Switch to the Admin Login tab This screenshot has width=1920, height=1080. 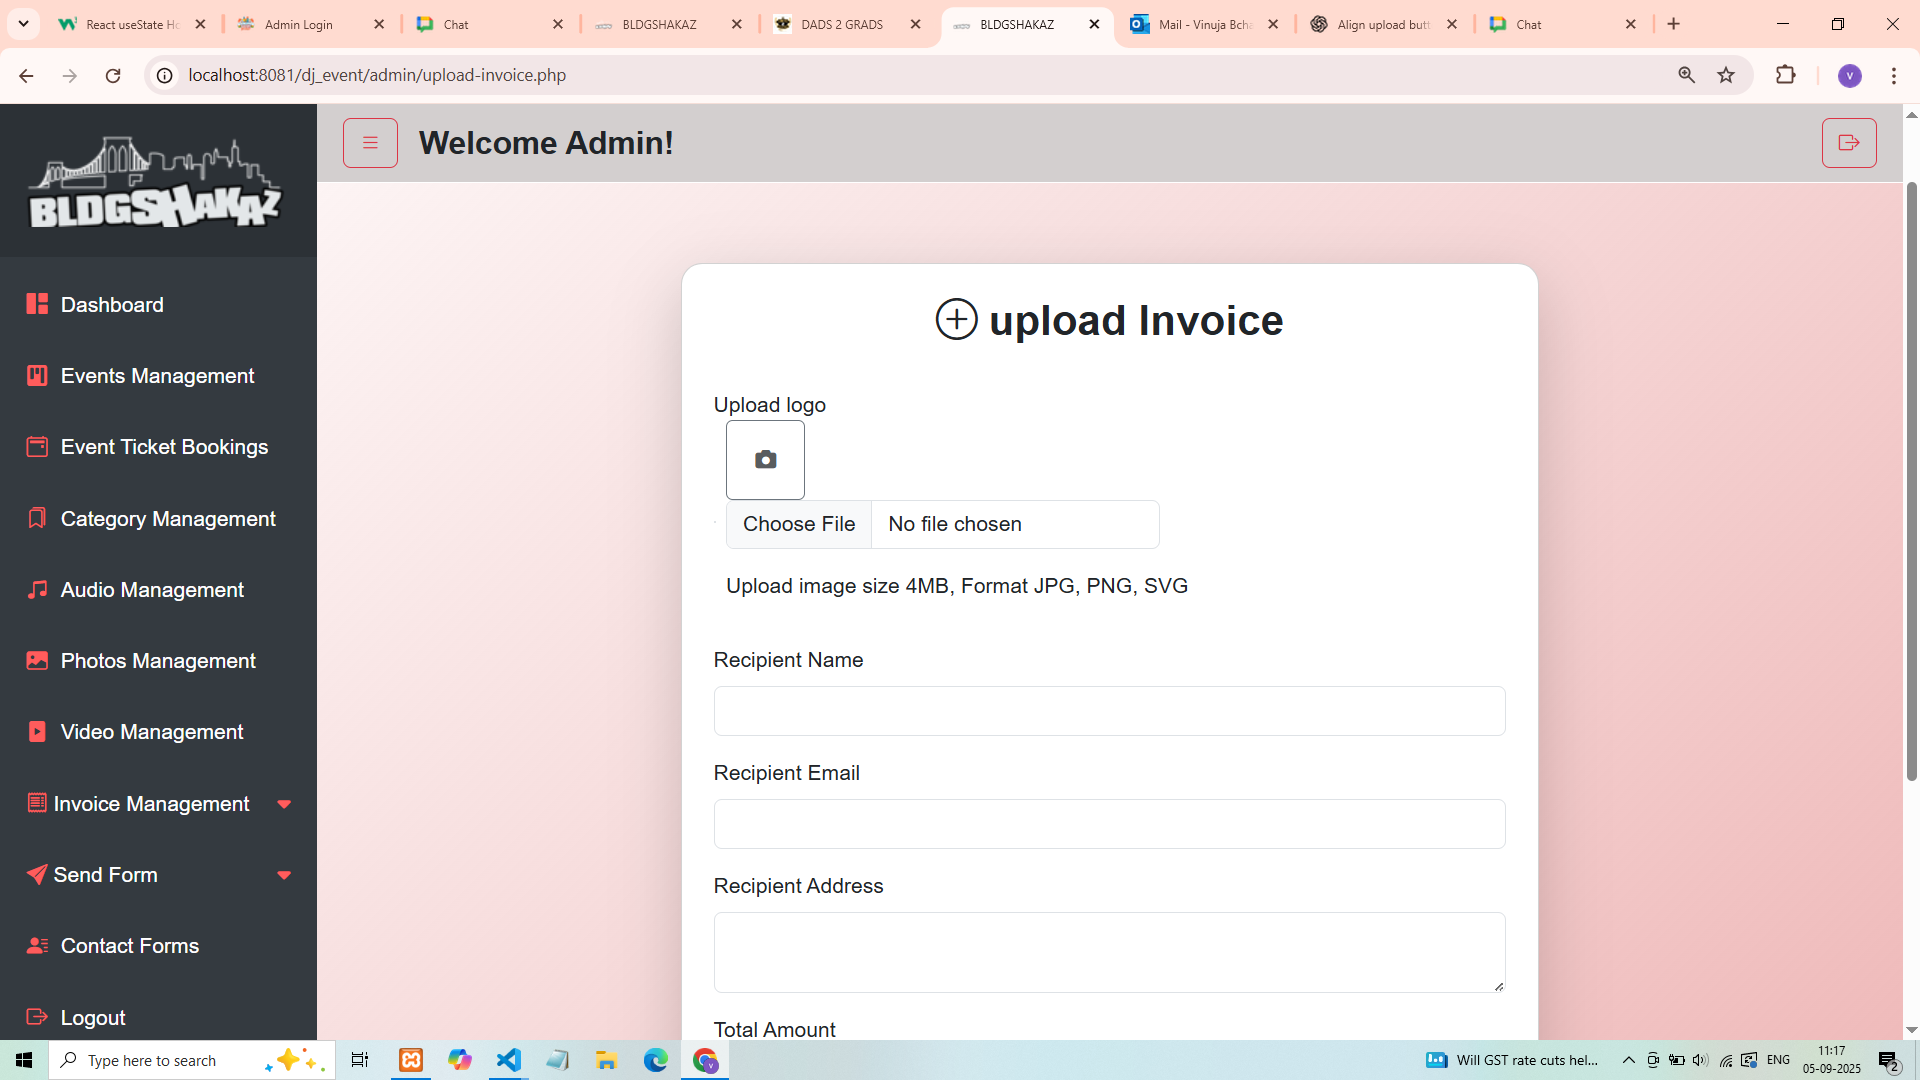pyautogui.click(x=298, y=24)
